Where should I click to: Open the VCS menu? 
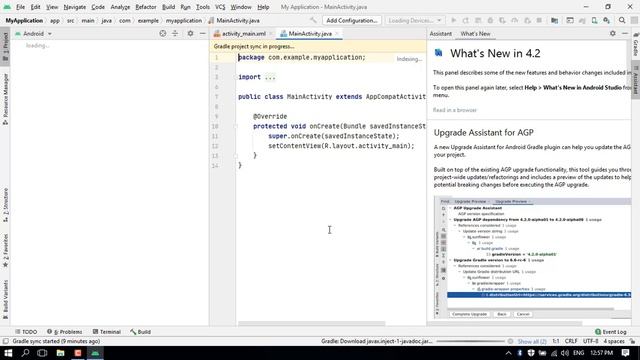pyautogui.click(x=220, y=7)
